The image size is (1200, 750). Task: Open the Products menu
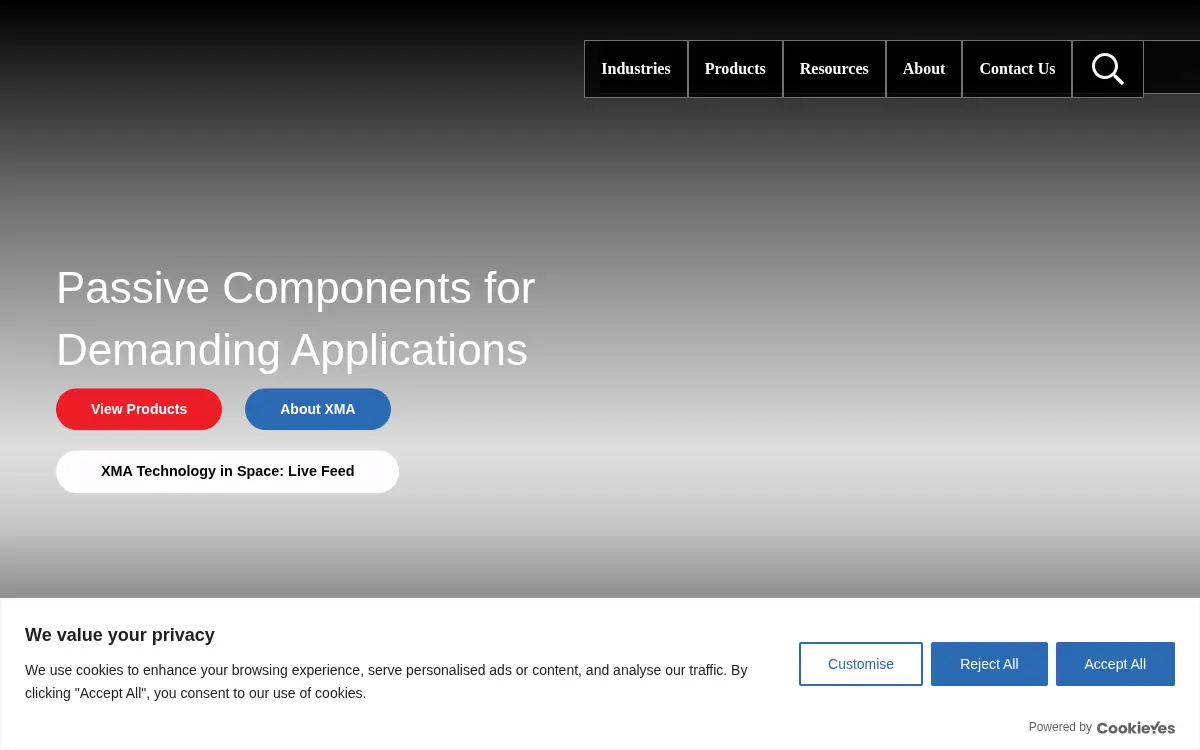coord(735,69)
